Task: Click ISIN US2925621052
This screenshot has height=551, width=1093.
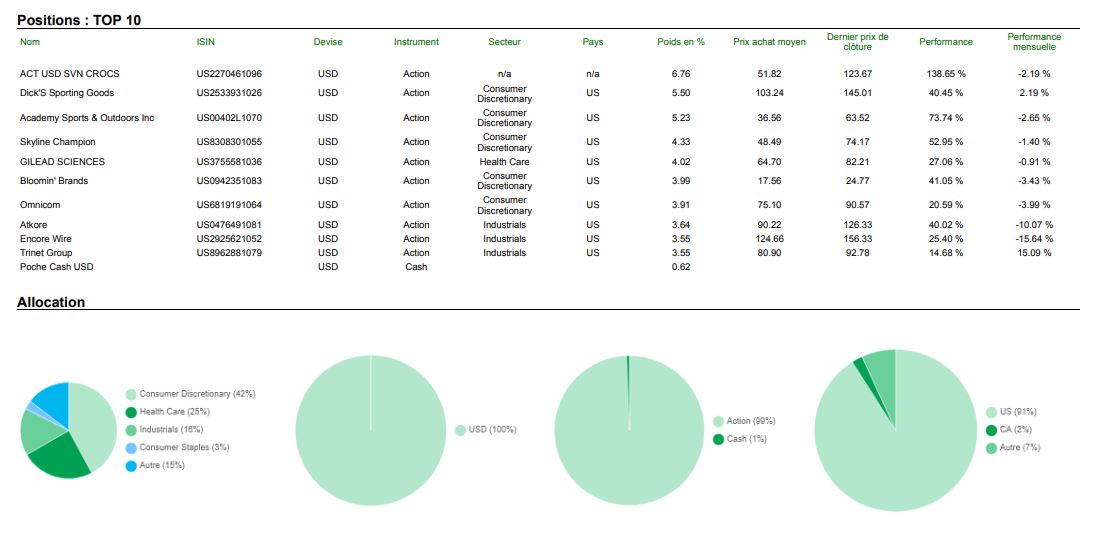Action: (229, 239)
